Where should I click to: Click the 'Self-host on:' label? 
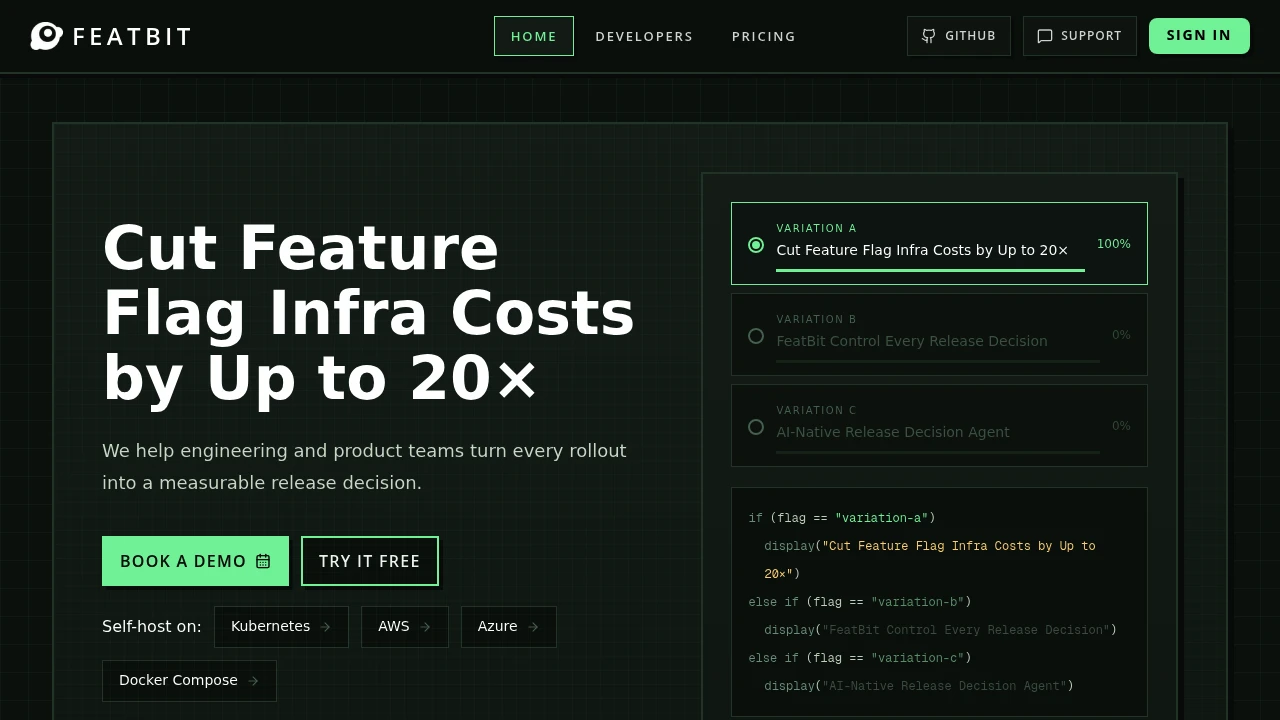point(152,627)
